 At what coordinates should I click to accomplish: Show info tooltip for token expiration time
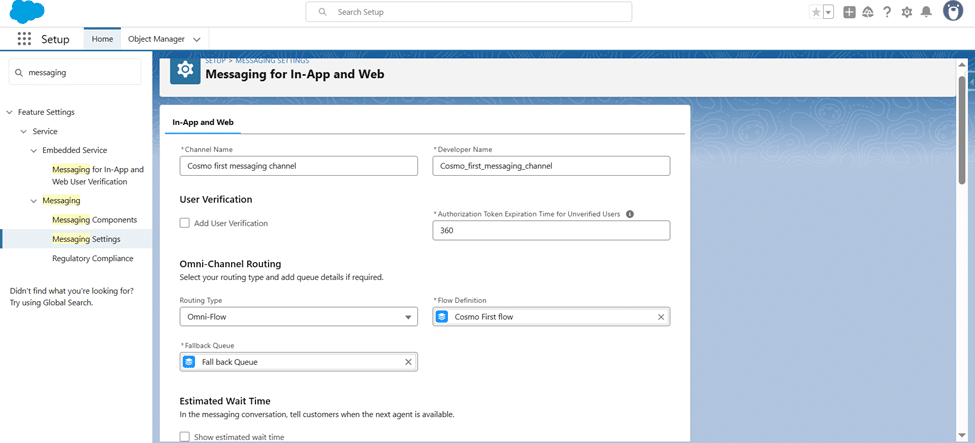[629, 214]
